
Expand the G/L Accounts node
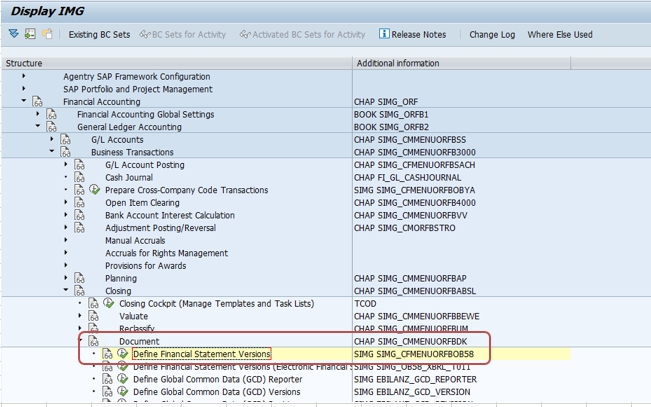[52, 139]
